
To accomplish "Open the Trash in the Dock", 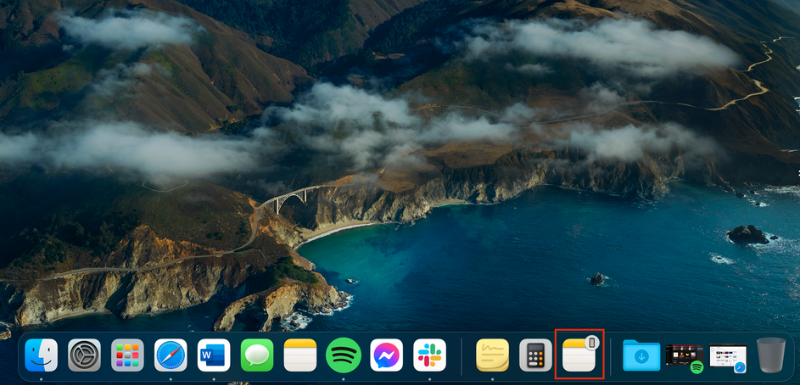I will (771, 355).
